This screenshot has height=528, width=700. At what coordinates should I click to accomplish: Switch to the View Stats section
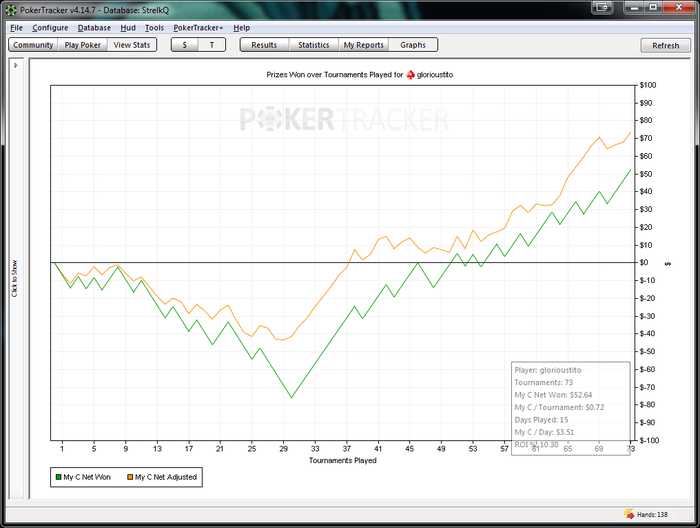(132, 45)
